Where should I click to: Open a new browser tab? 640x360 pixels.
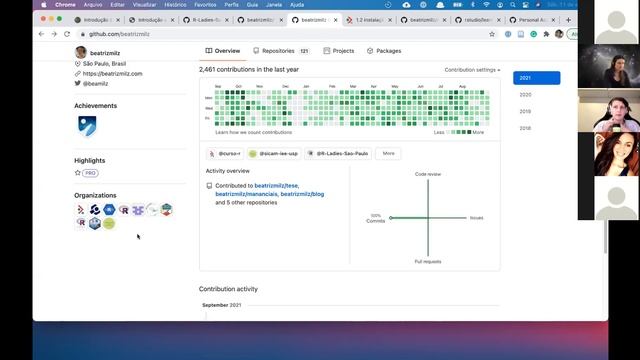[568, 20]
